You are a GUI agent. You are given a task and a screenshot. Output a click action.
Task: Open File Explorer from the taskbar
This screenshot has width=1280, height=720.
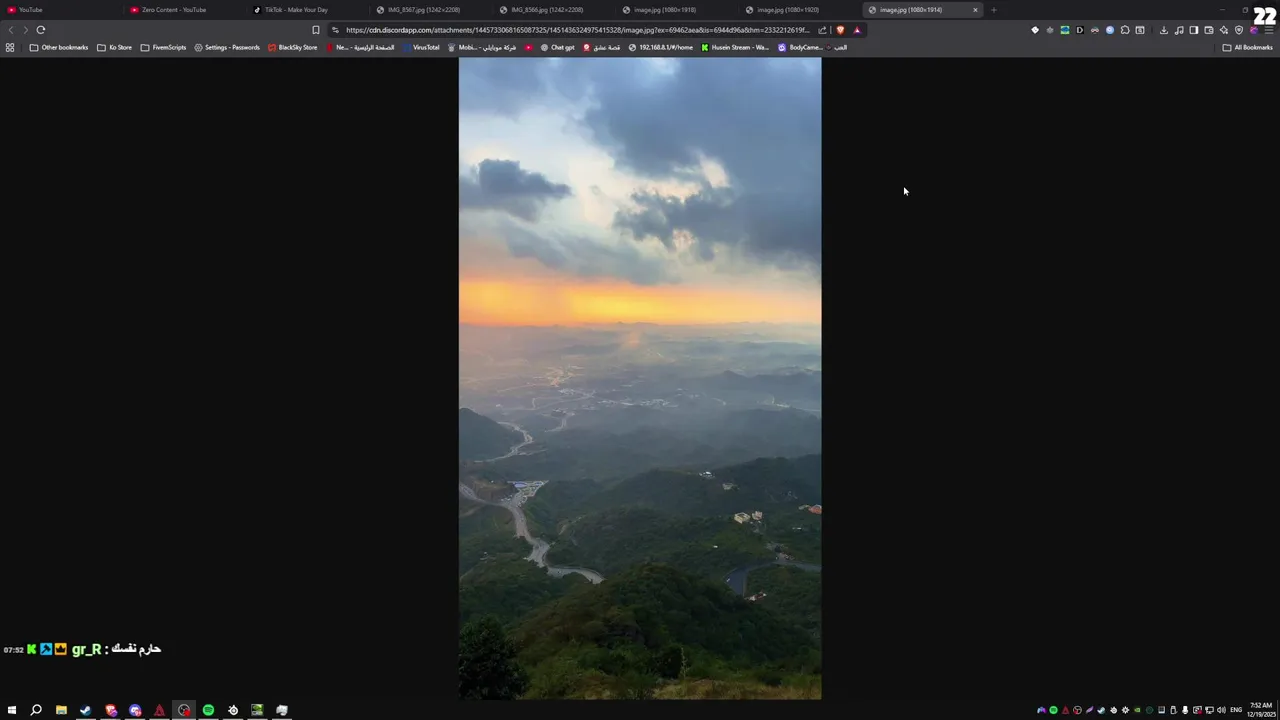(61, 710)
